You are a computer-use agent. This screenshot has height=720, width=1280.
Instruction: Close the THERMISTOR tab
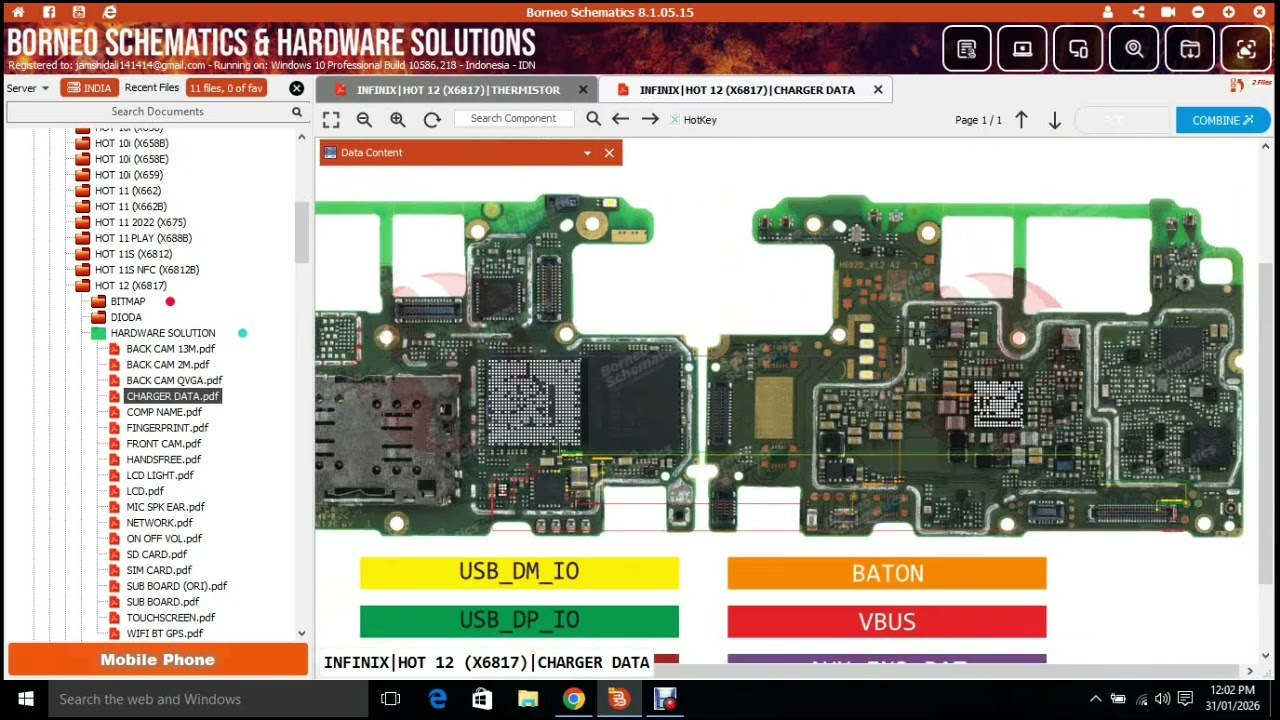pos(583,89)
